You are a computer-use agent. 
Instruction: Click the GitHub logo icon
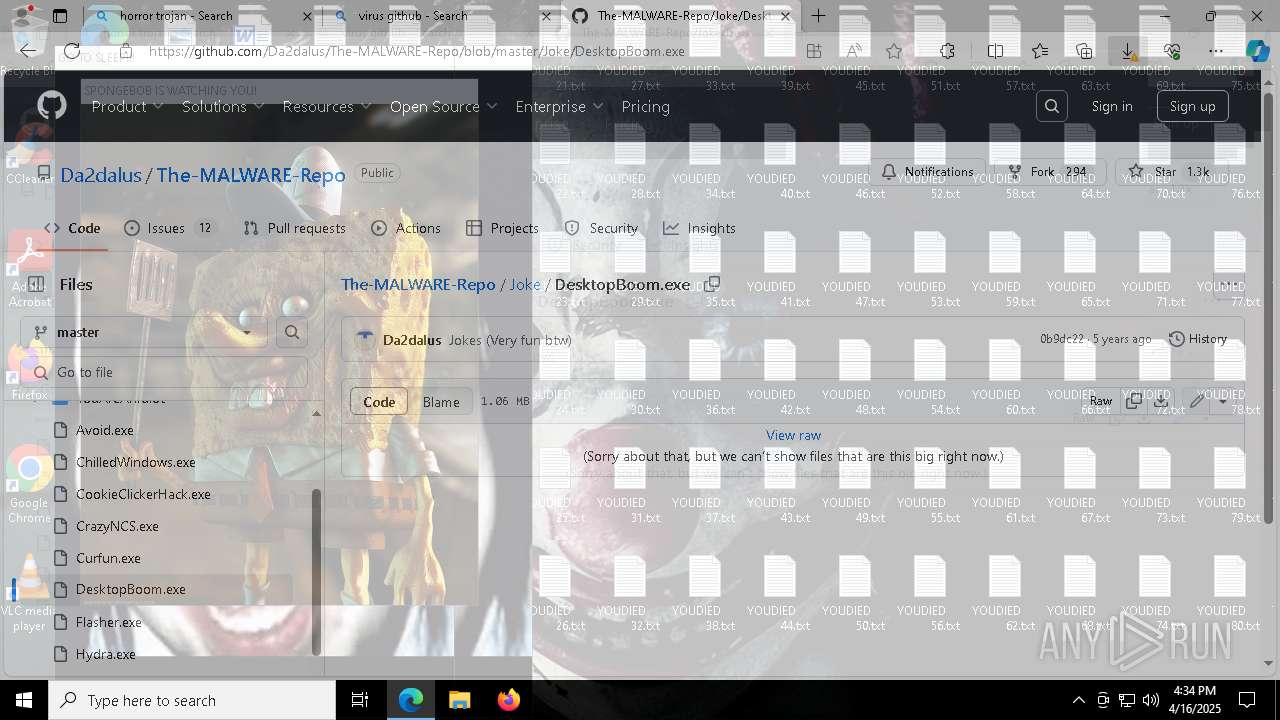[52, 106]
